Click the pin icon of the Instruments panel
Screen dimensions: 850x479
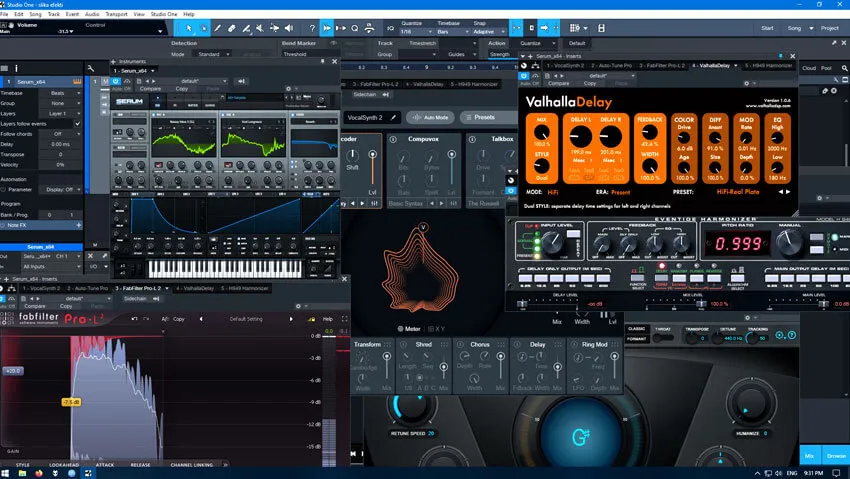(323, 62)
